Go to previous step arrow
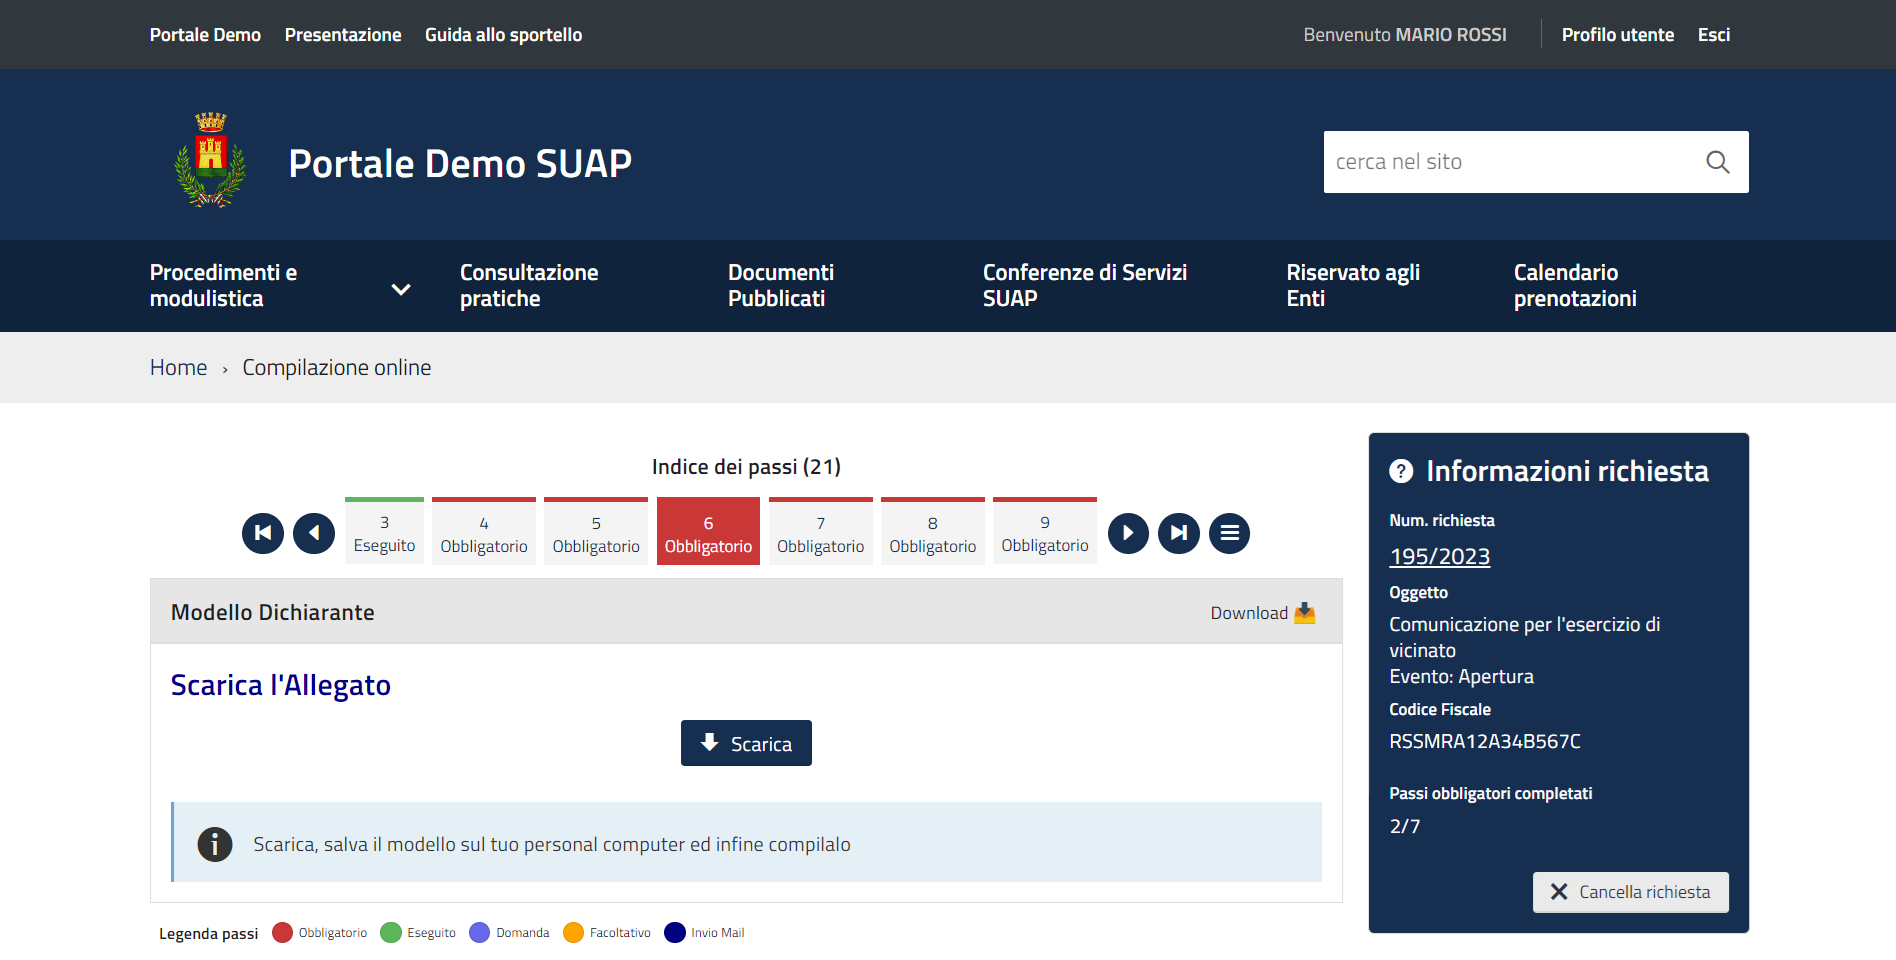Image resolution: width=1896 pixels, height=960 pixels. click(314, 533)
